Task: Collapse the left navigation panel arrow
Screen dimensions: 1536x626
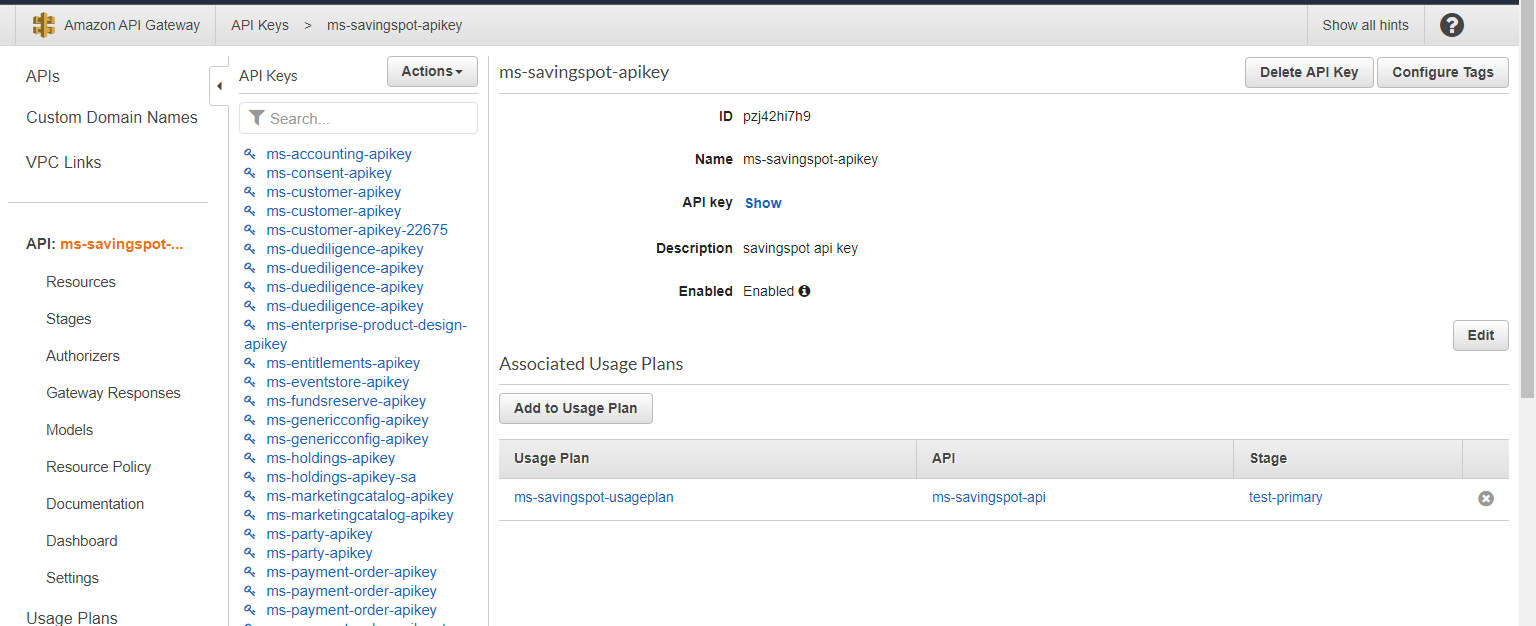Action: [x=219, y=86]
